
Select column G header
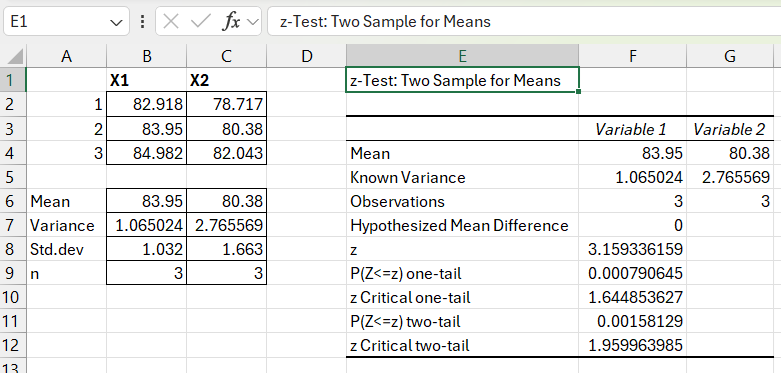click(730, 56)
